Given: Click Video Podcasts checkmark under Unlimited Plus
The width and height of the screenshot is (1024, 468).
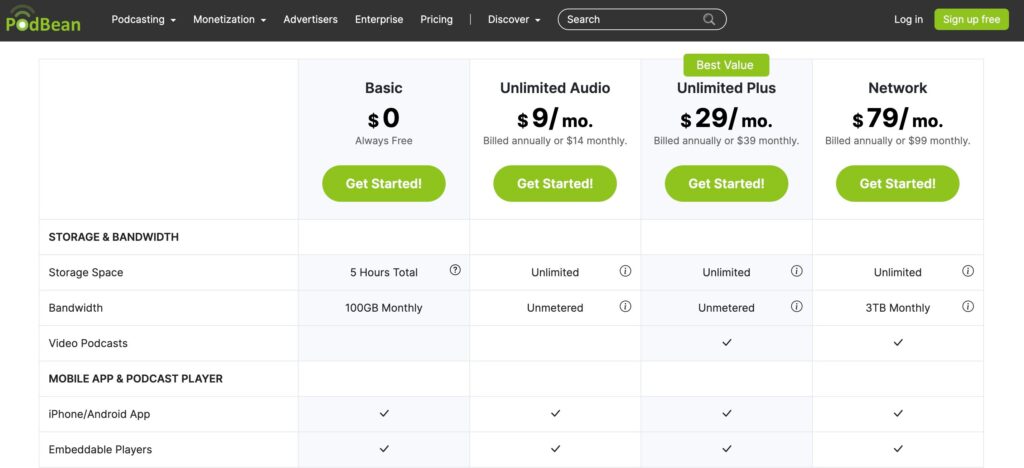Looking at the screenshot, I should pos(726,342).
